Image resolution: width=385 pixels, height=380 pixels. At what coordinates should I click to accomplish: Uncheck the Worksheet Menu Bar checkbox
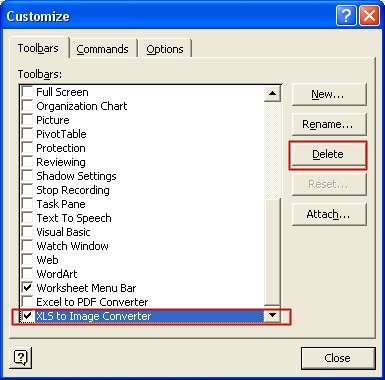(x=27, y=288)
